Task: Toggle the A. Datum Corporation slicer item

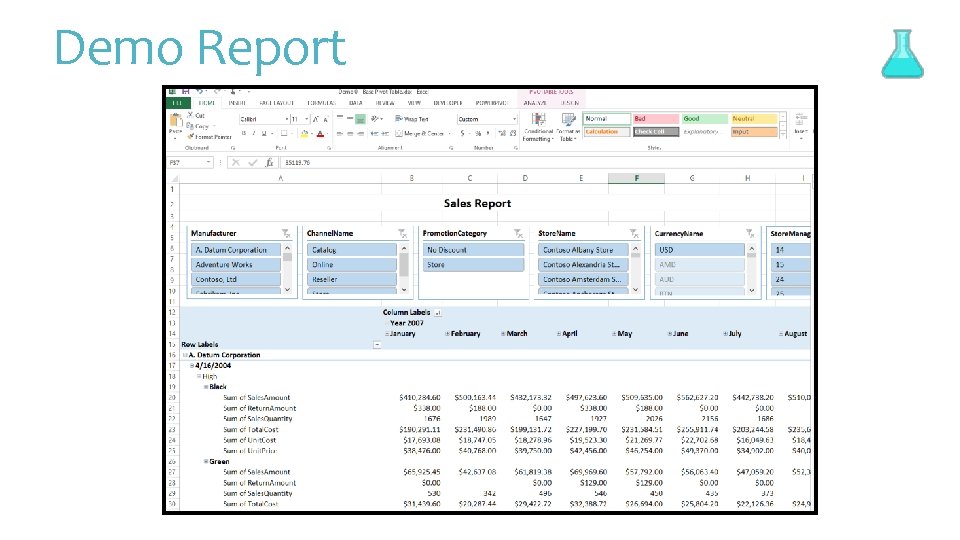Action: click(236, 250)
